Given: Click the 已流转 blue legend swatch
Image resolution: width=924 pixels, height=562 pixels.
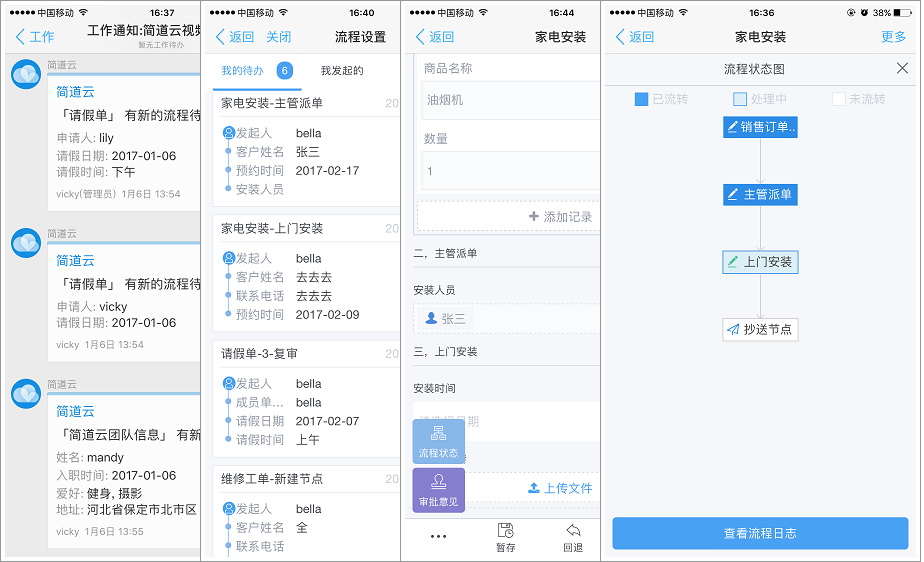Looking at the screenshot, I should click(x=641, y=99).
